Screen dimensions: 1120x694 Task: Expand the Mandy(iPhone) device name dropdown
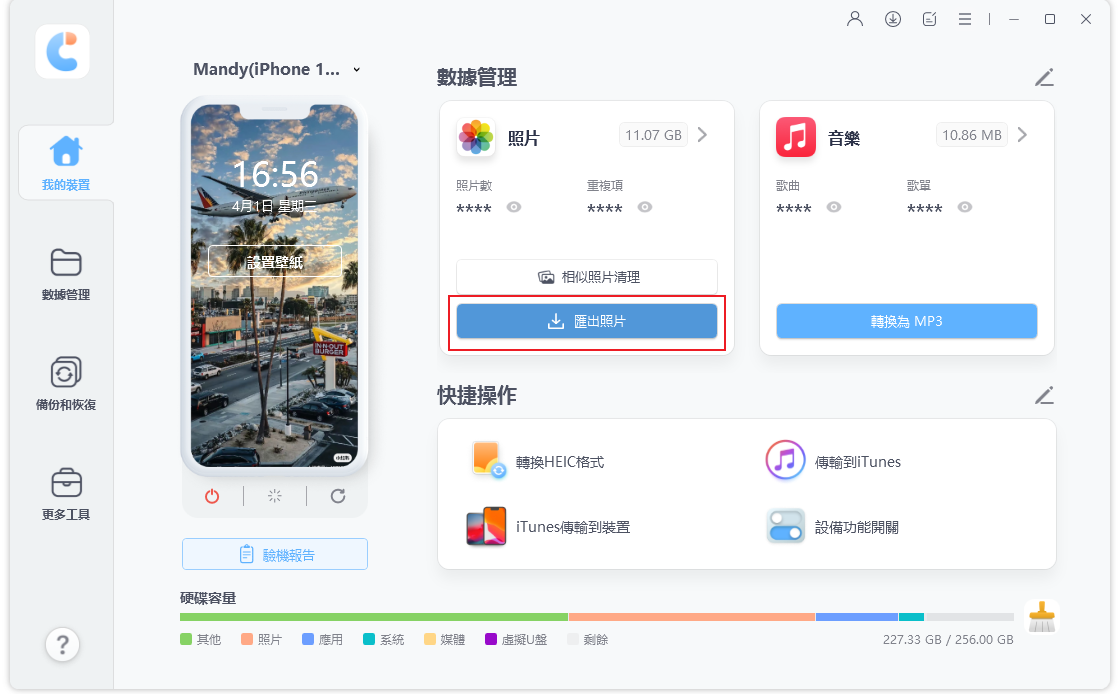(x=356, y=69)
